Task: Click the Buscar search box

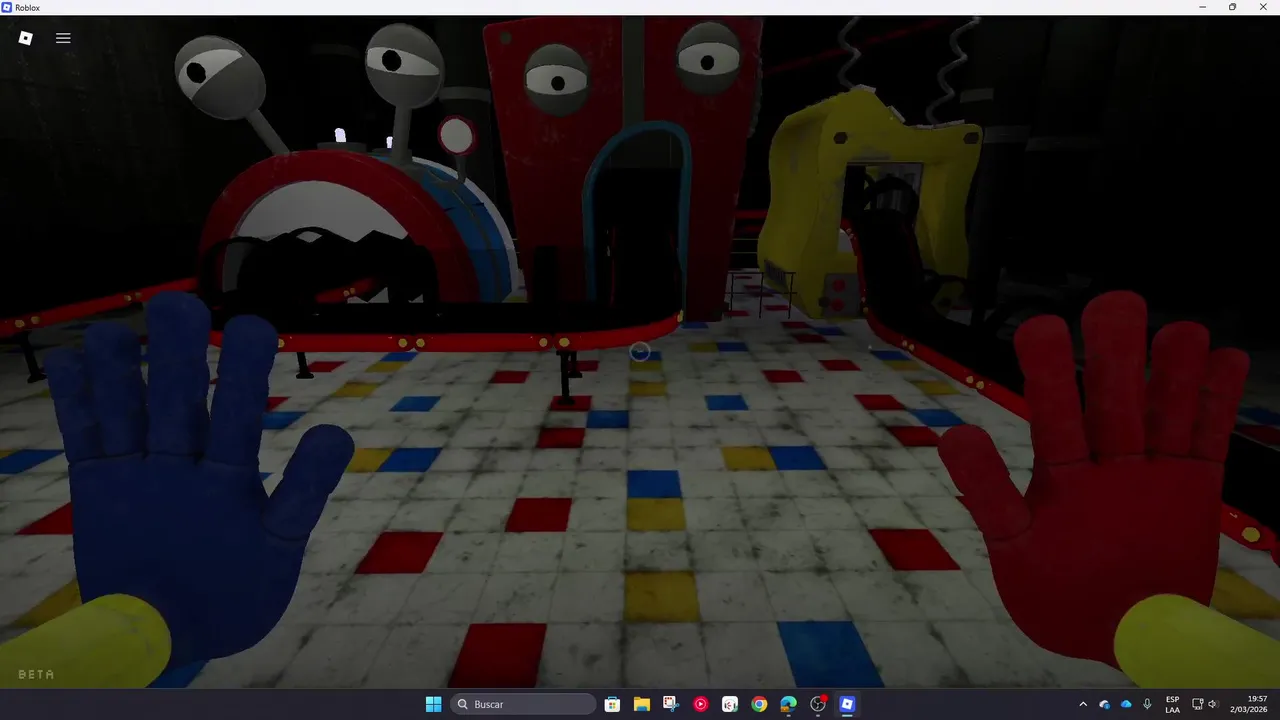Action: (524, 704)
